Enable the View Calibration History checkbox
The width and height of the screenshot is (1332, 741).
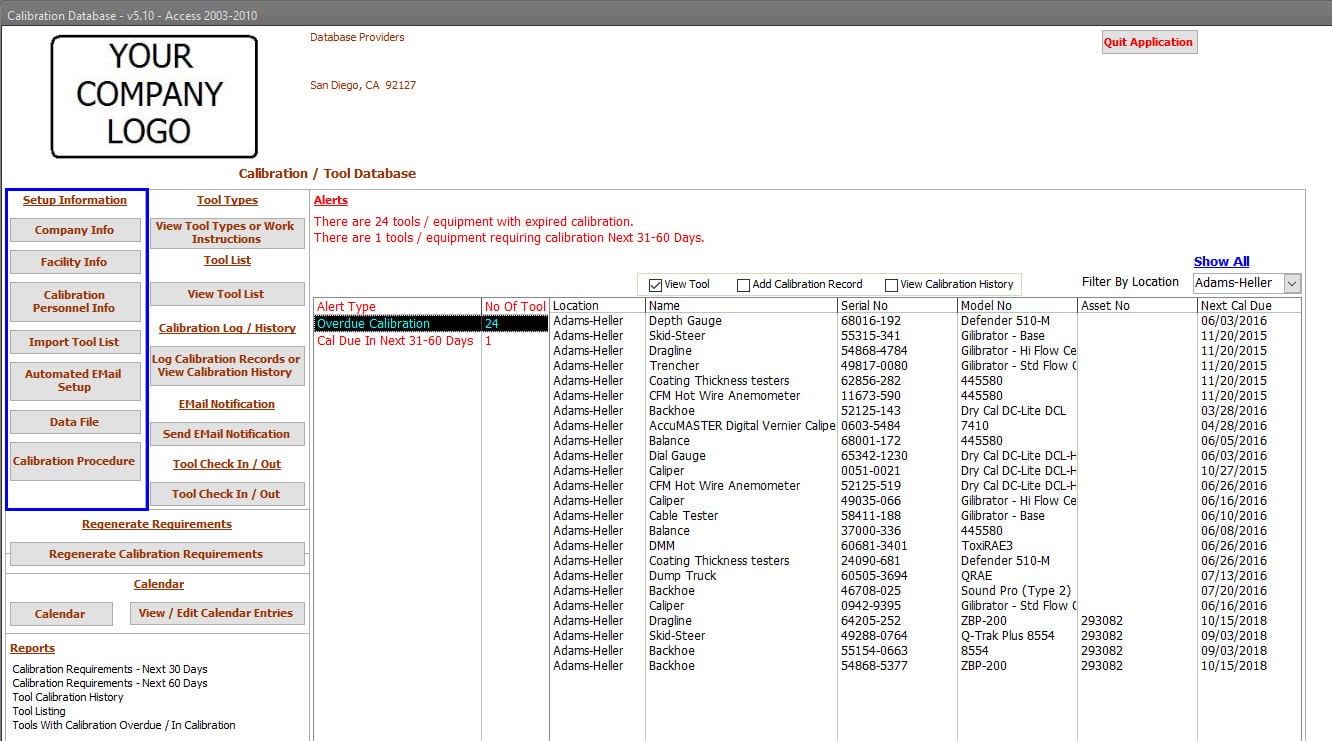[891, 285]
